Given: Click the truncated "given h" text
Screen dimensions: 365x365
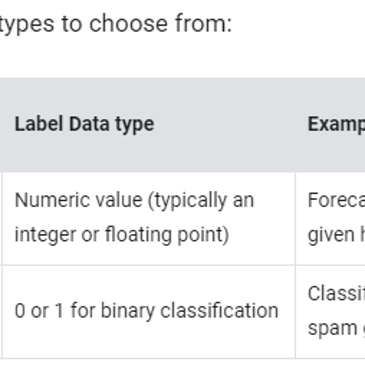Looking at the screenshot, I should click(336, 235).
